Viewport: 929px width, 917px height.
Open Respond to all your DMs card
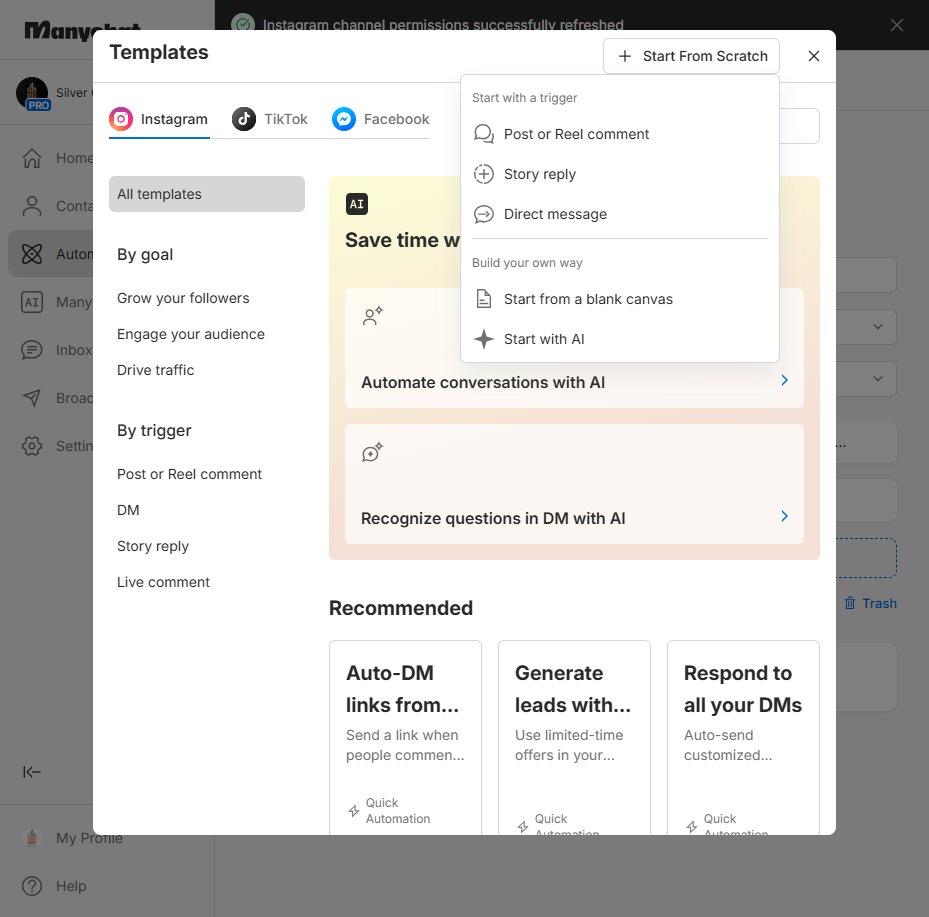pos(743,738)
